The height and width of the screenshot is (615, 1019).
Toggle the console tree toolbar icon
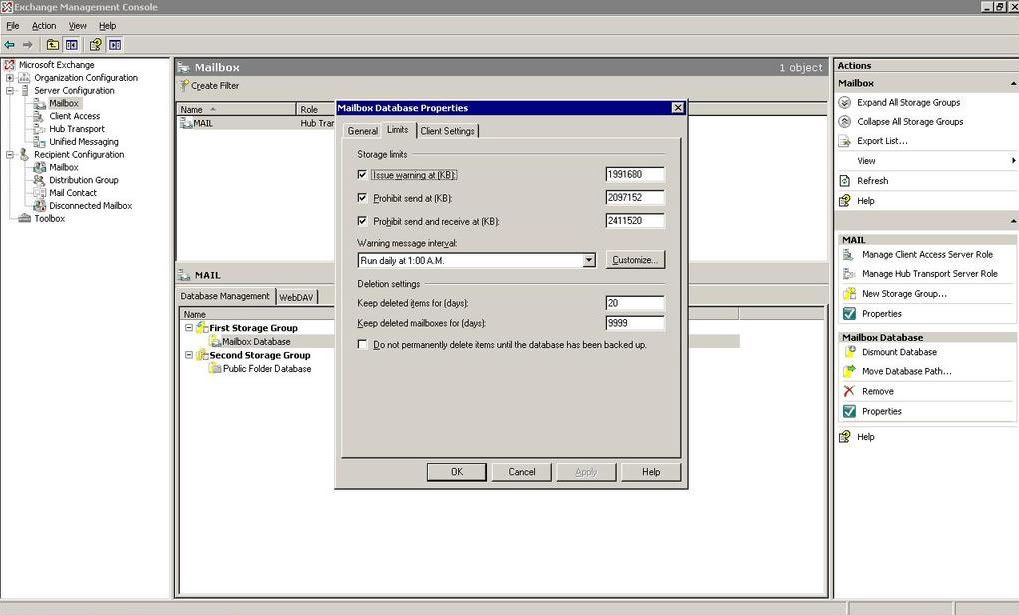tap(71, 45)
